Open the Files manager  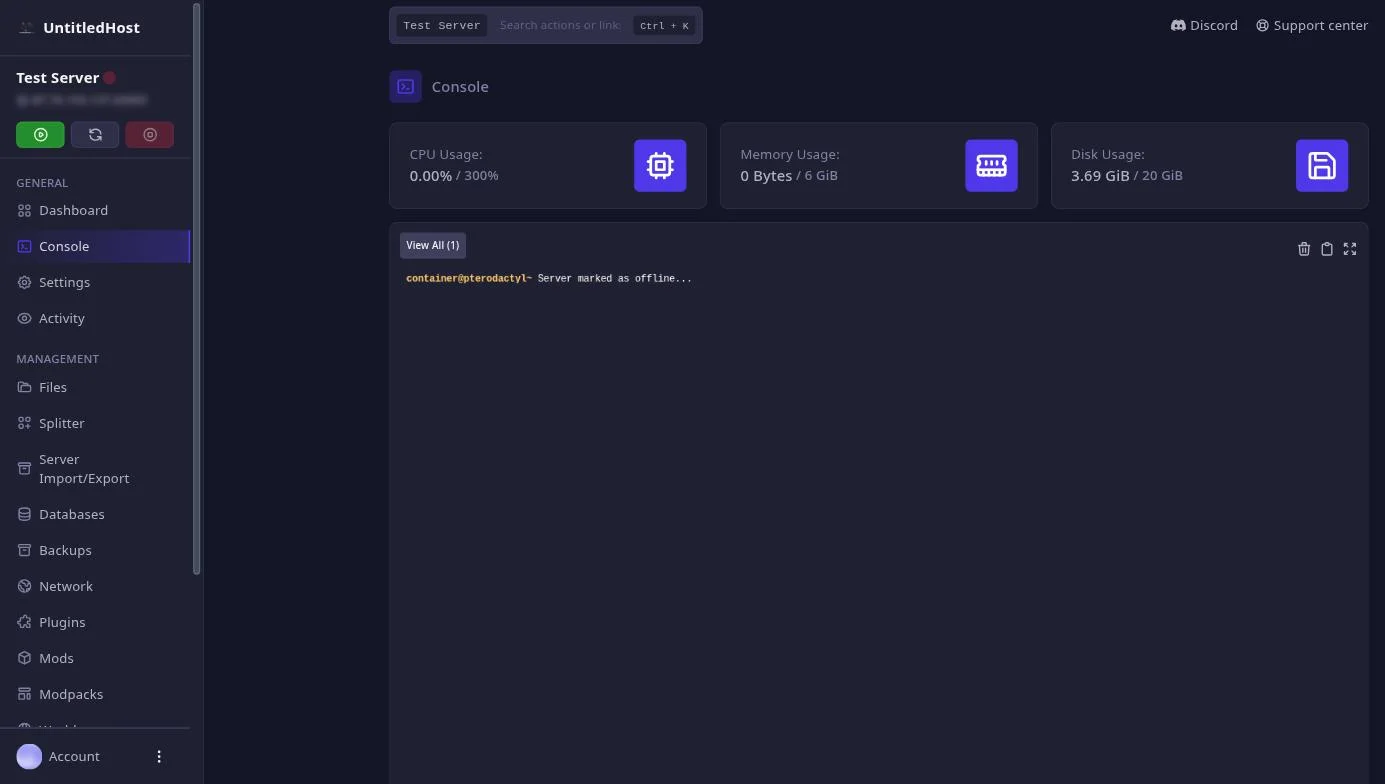coord(95,387)
